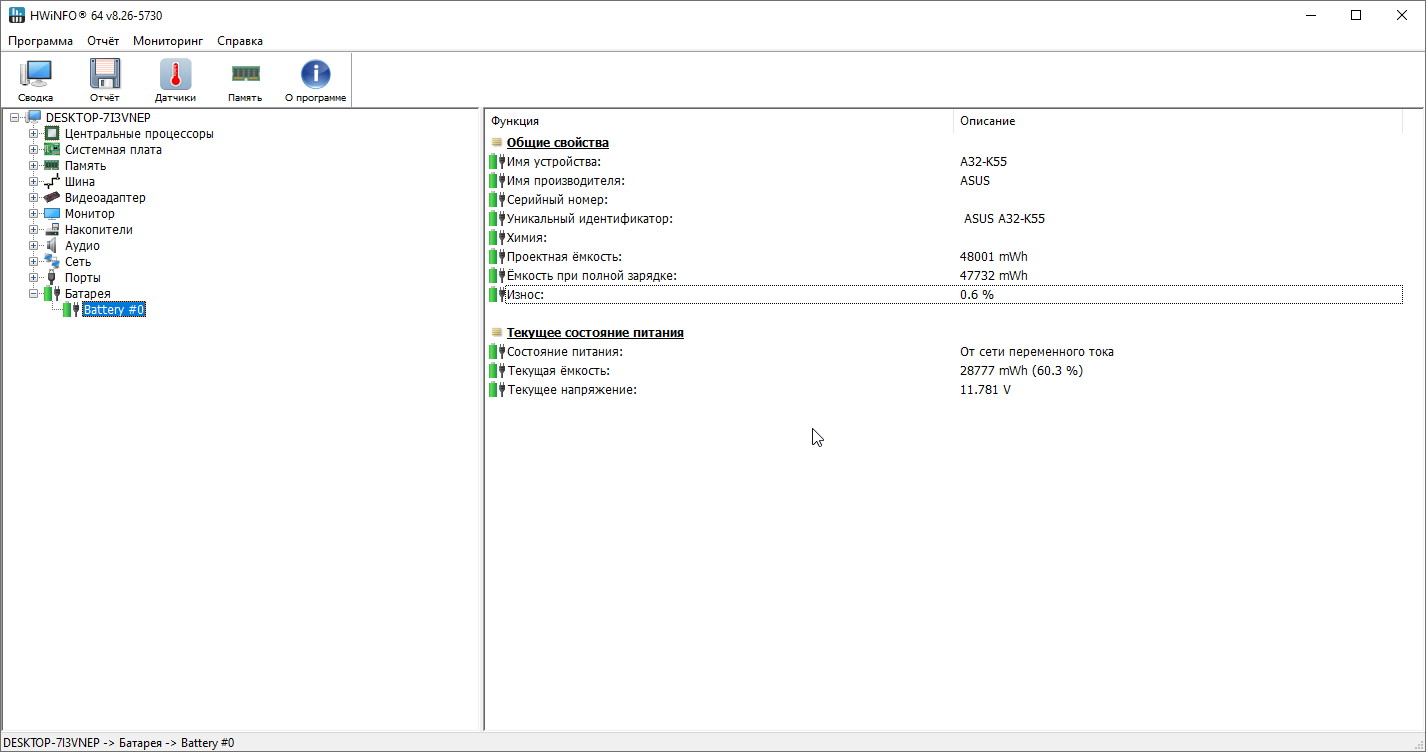The width and height of the screenshot is (1426, 752).
Task: Collapse the Батарея tree node
Action: (34, 294)
